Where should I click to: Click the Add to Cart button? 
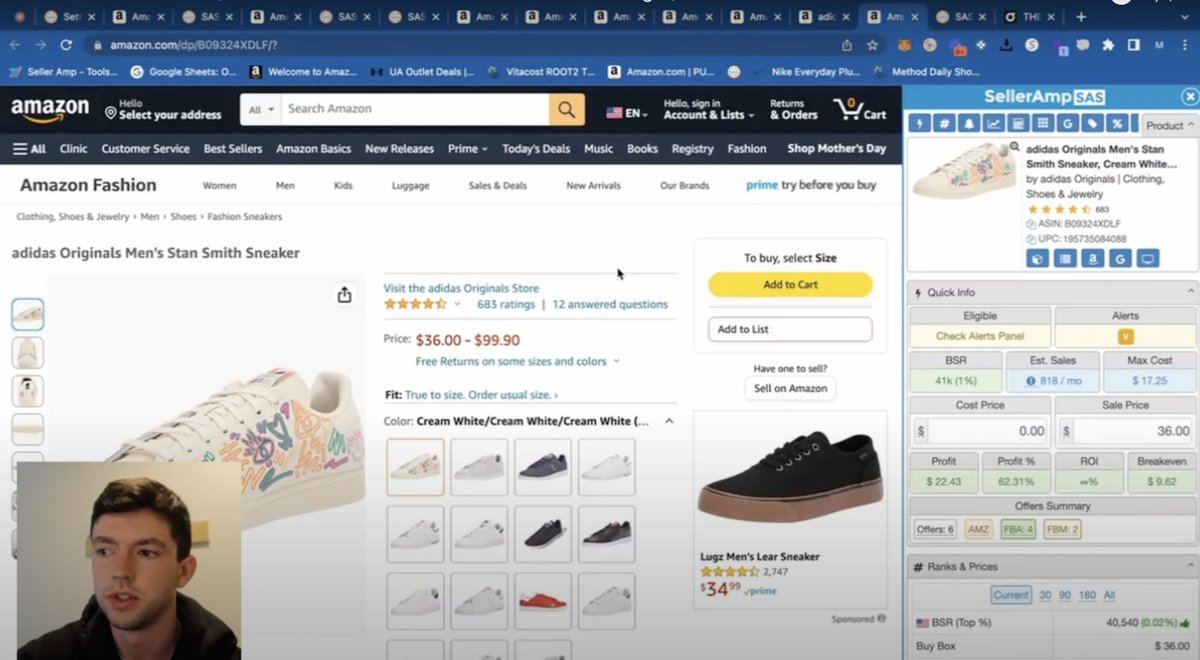(x=789, y=284)
